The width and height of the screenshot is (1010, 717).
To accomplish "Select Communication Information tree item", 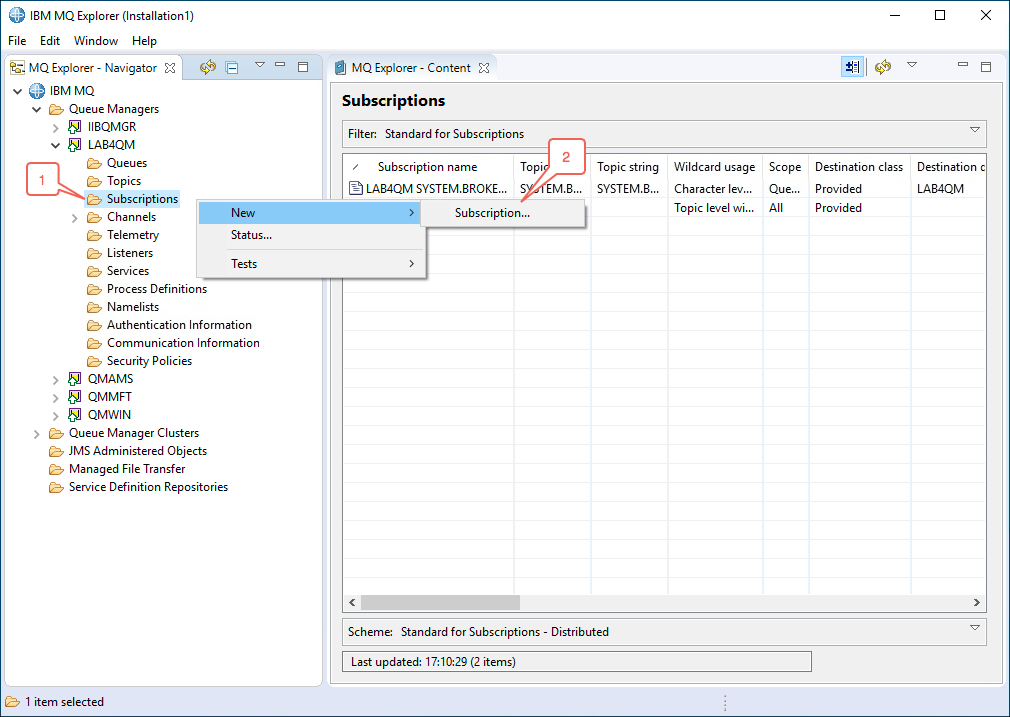I will click(x=183, y=343).
